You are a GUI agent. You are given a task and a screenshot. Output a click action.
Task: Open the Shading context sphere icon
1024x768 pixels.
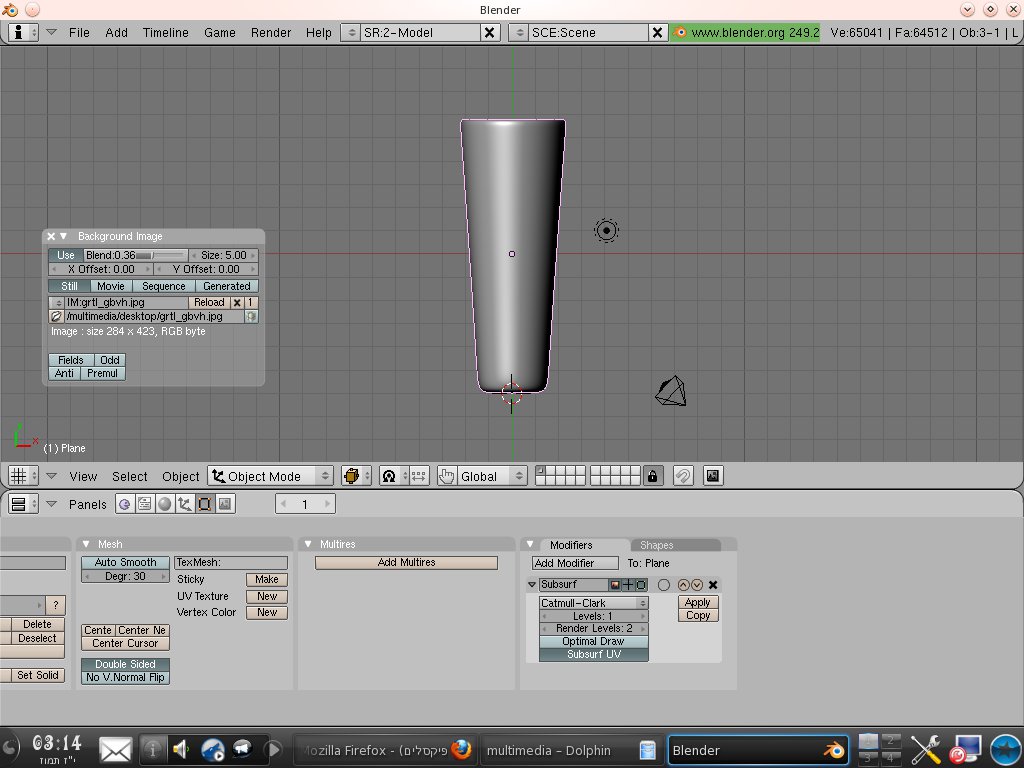pyautogui.click(x=164, y=505)
